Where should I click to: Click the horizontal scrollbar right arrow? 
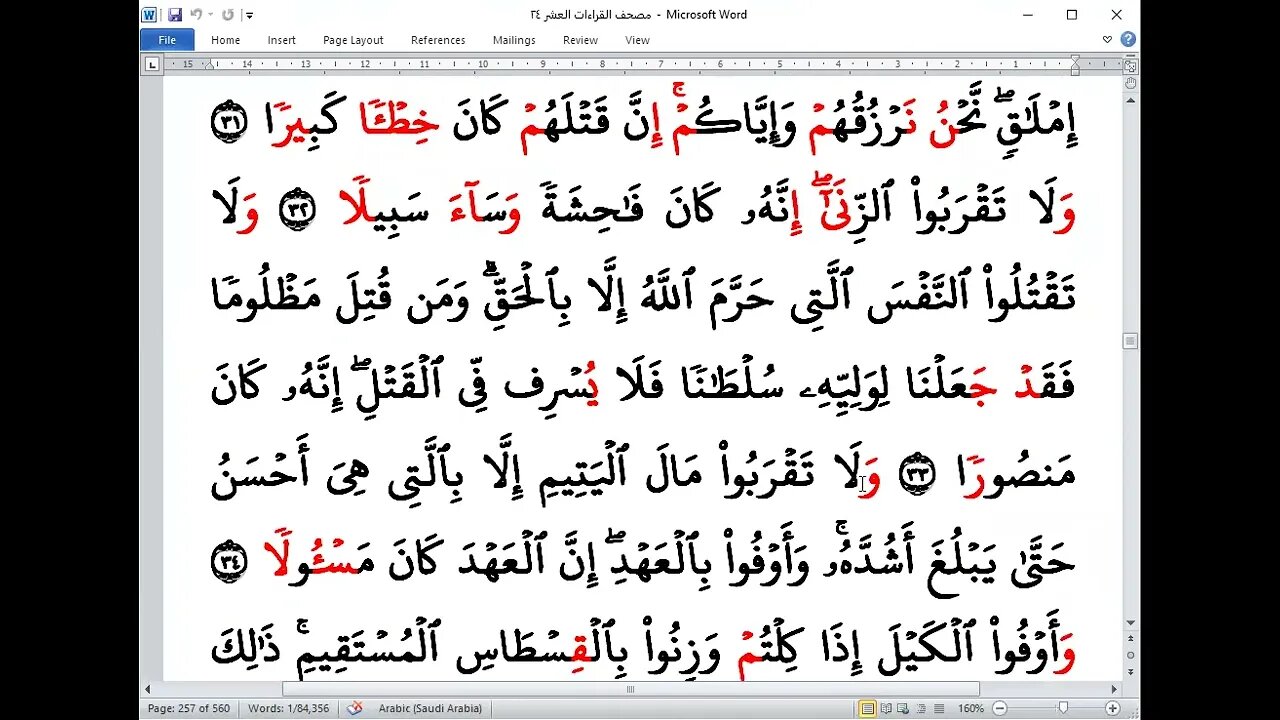1114,689
